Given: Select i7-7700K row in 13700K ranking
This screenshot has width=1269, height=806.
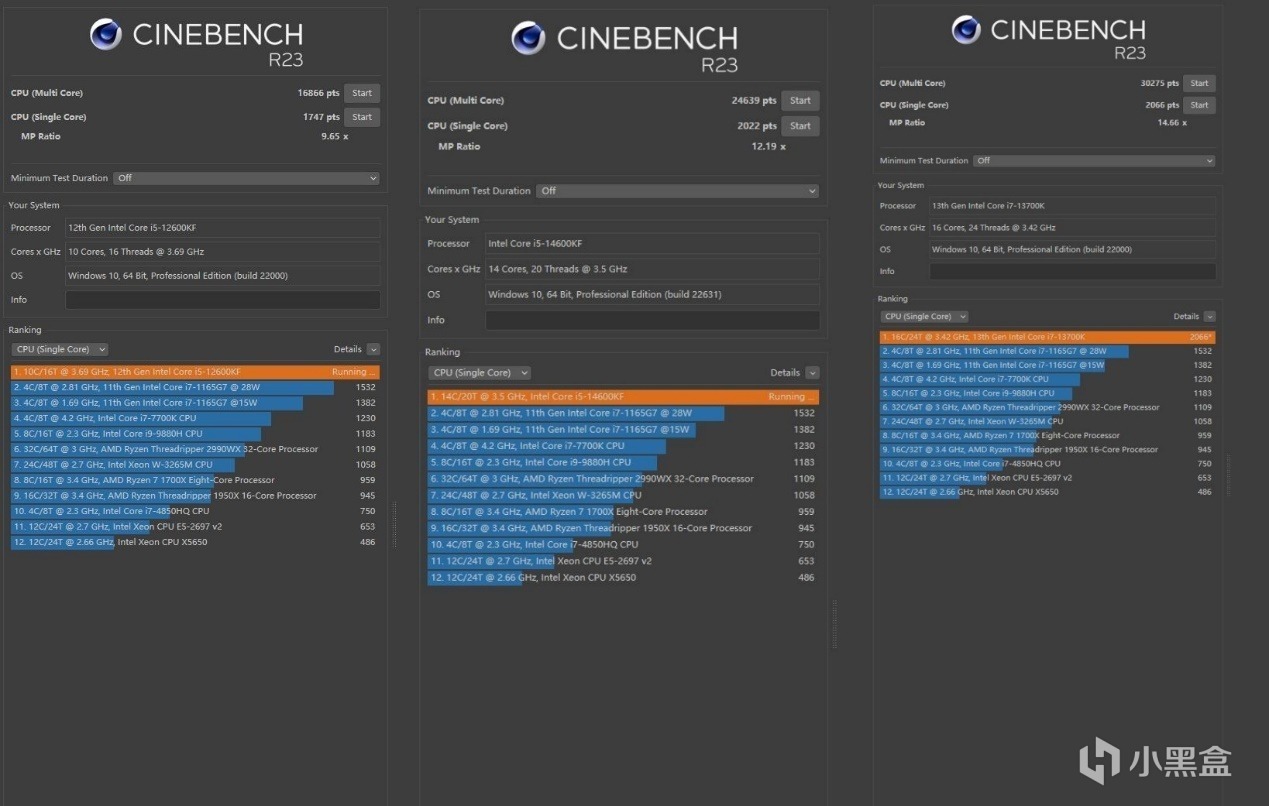Looking at the screenshot, I should [x=1048, y=379].
